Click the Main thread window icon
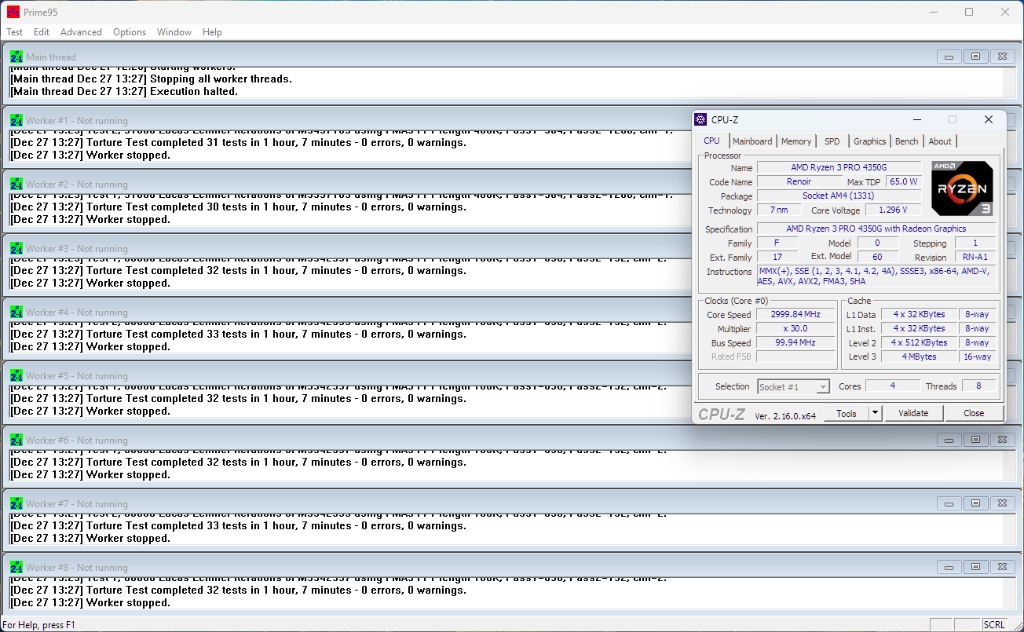 [x=16, y=57]
